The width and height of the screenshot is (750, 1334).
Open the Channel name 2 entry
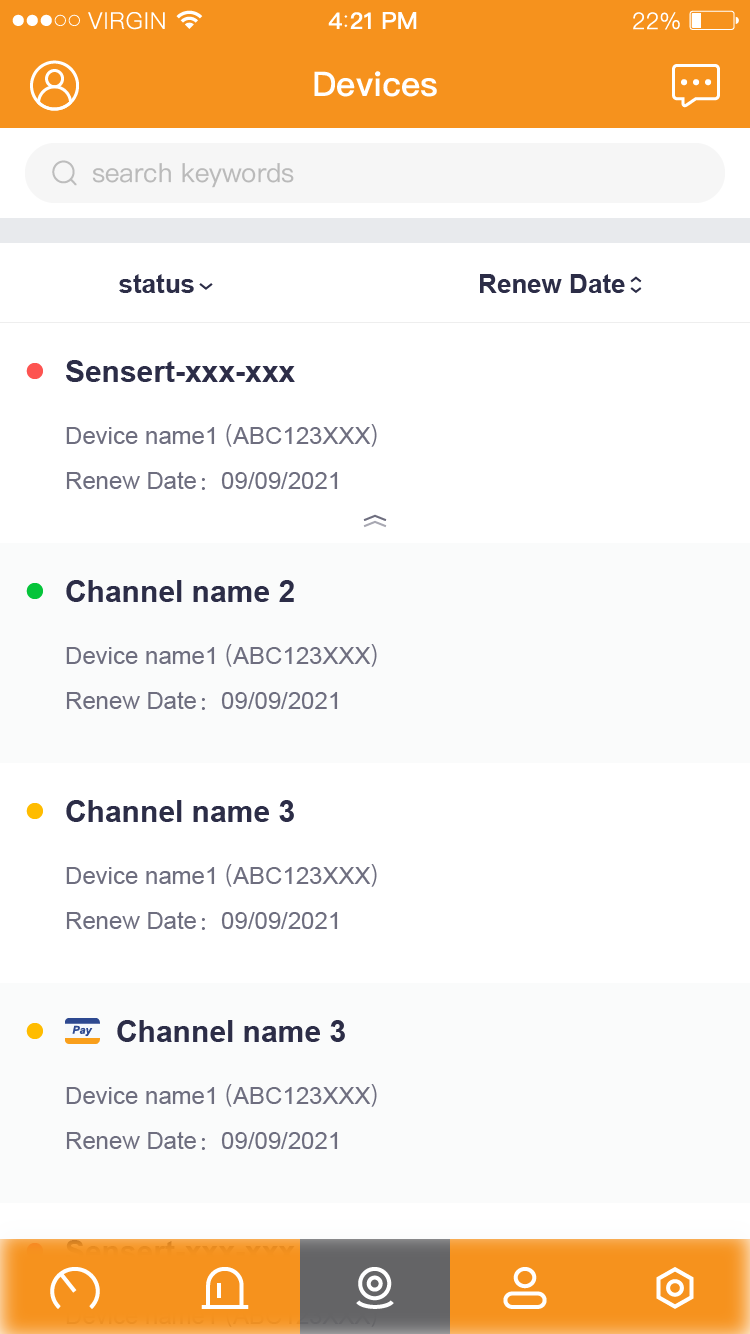(x=180, y=592)
